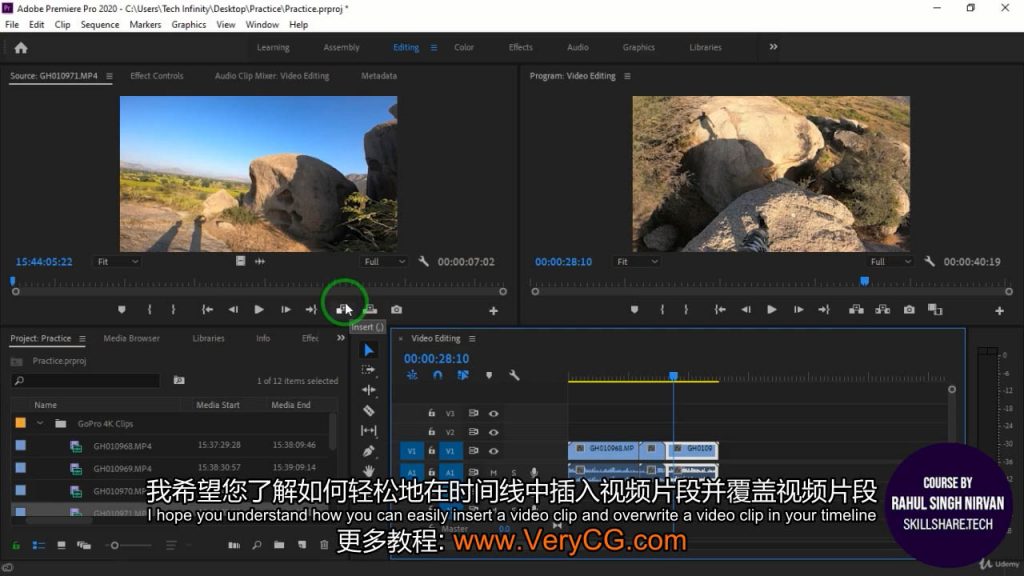
Task: Switch Project panel to List View
Action: 39,545
